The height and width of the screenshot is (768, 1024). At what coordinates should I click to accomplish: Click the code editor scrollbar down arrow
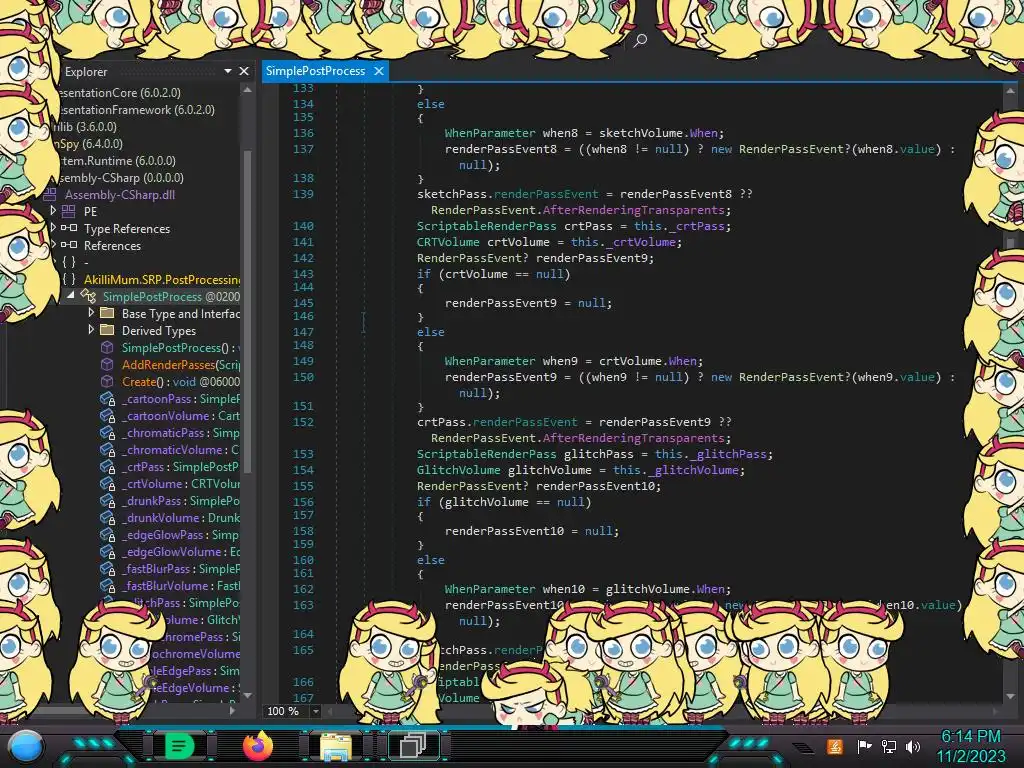coord(1010,696)
